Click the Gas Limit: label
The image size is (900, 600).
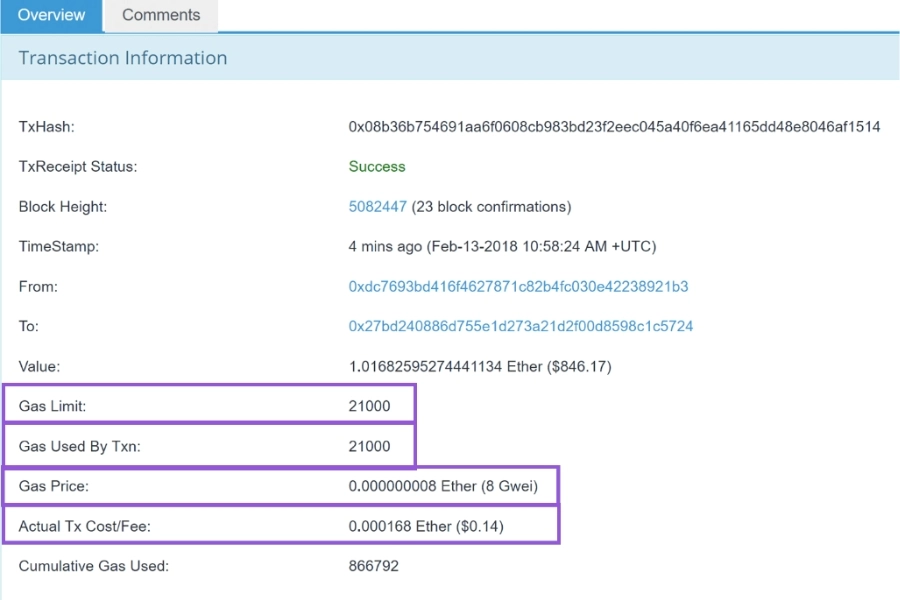[x=52, y=406]
